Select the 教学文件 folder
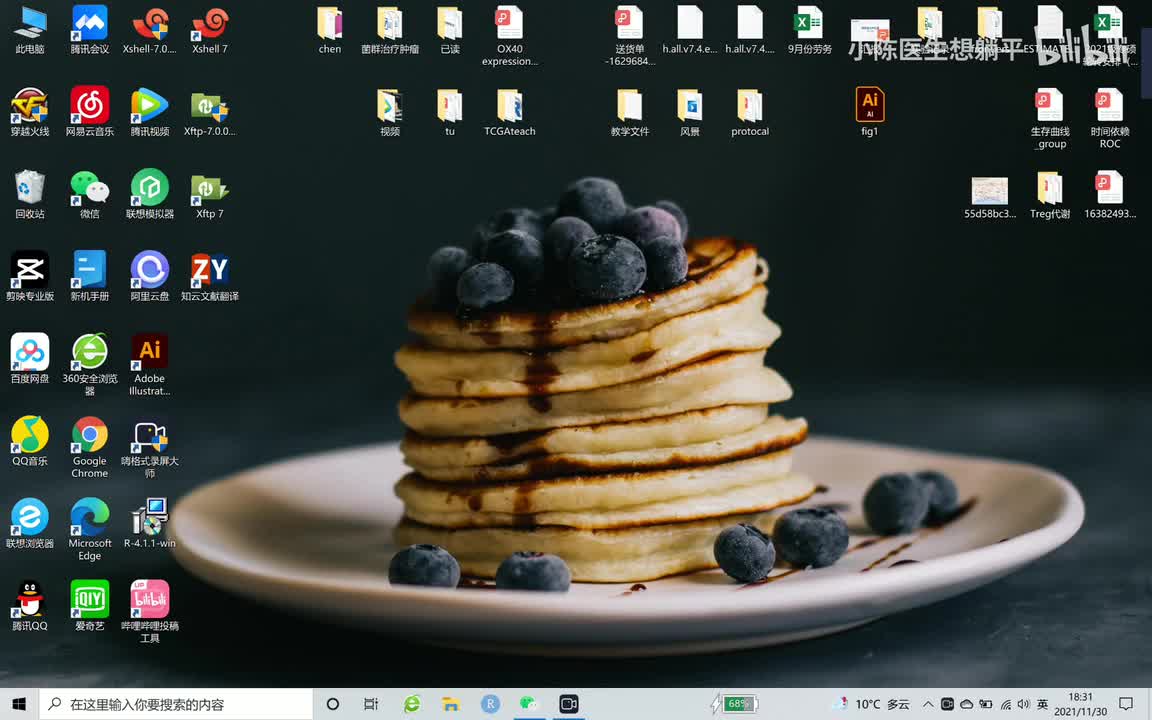 point(630,113)
